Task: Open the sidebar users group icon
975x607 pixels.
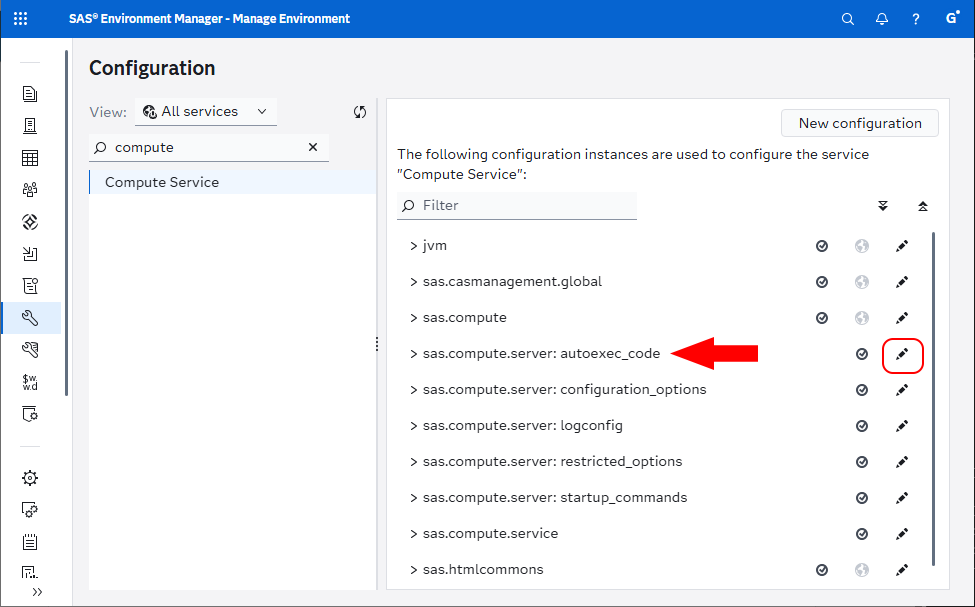Action: tap(30, 190)
